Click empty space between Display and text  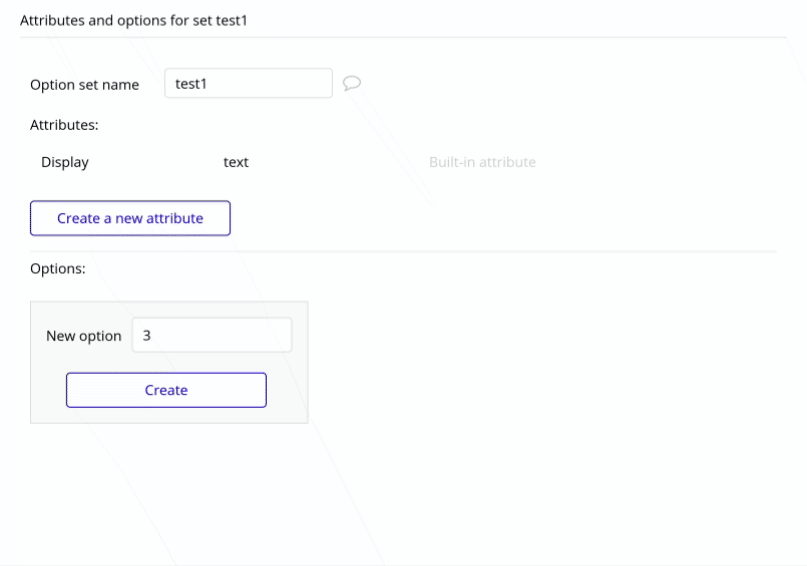point(155,162)
